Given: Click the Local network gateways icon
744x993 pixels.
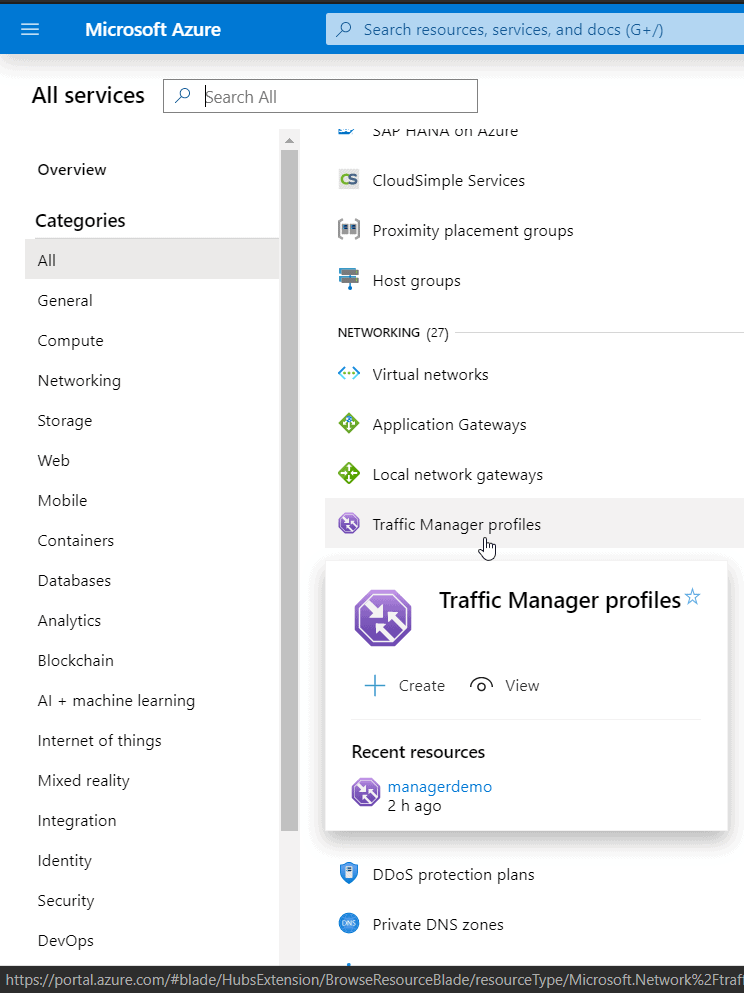Looking at the screenshot, I should coord(348,475).
